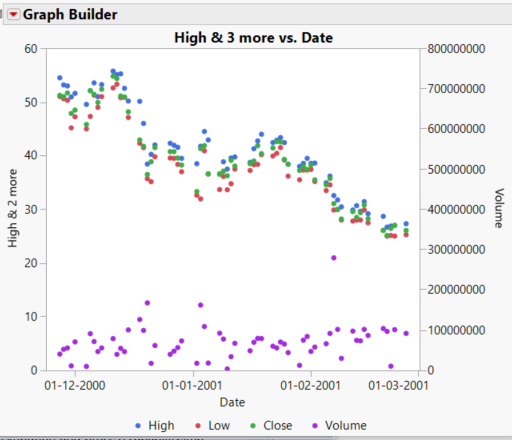Viewport: 512px width, 440px height.
Task: Select the red Low legend marker
Action: click(198, 426)
